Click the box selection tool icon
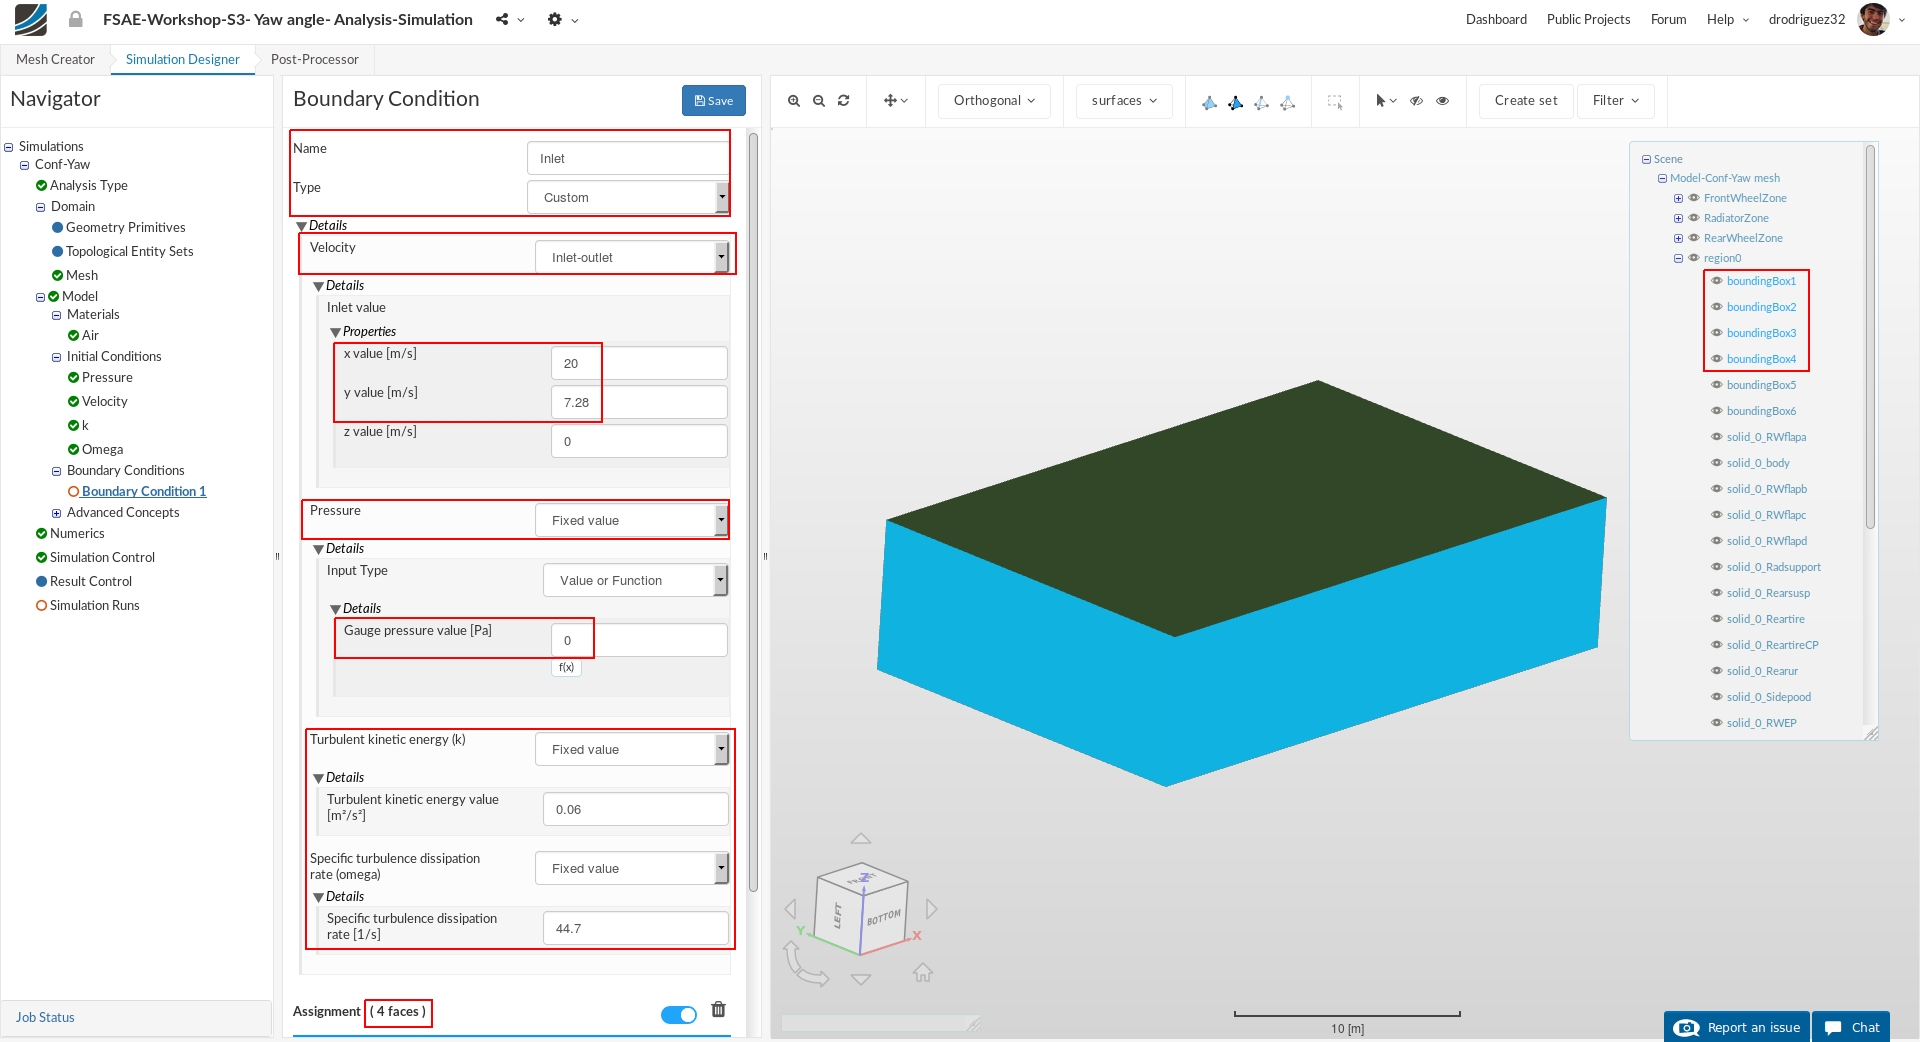The width and height of the screenshot is (1920, 1042). (x=1335, y=101)
